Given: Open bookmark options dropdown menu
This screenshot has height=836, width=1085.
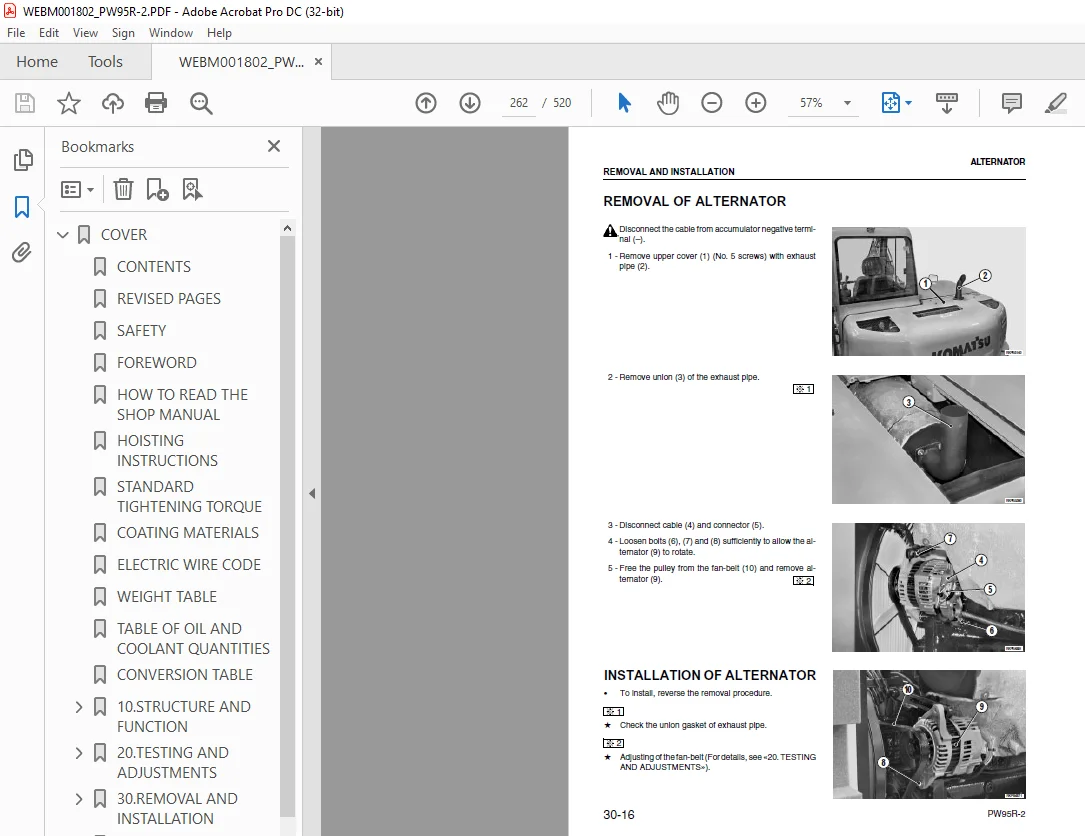Looking at the screenshot, I should click(x=78, y=189).
